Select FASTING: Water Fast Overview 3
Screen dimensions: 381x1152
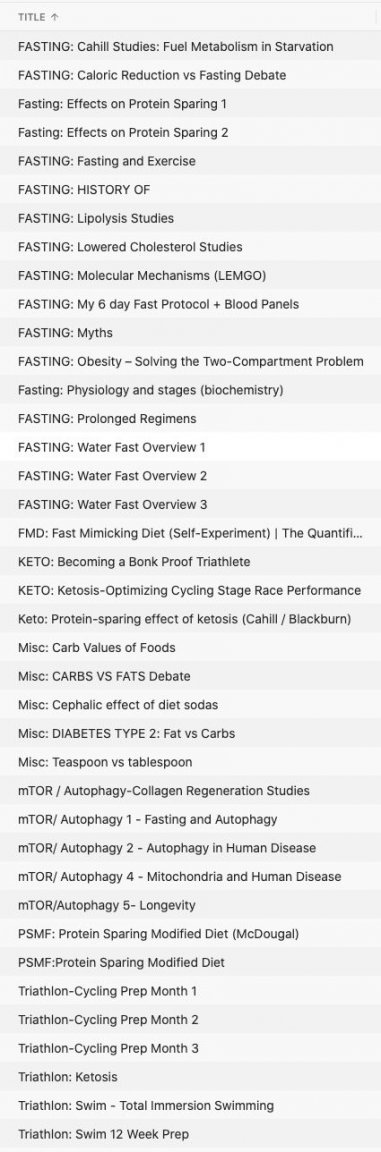click(190, 504)
